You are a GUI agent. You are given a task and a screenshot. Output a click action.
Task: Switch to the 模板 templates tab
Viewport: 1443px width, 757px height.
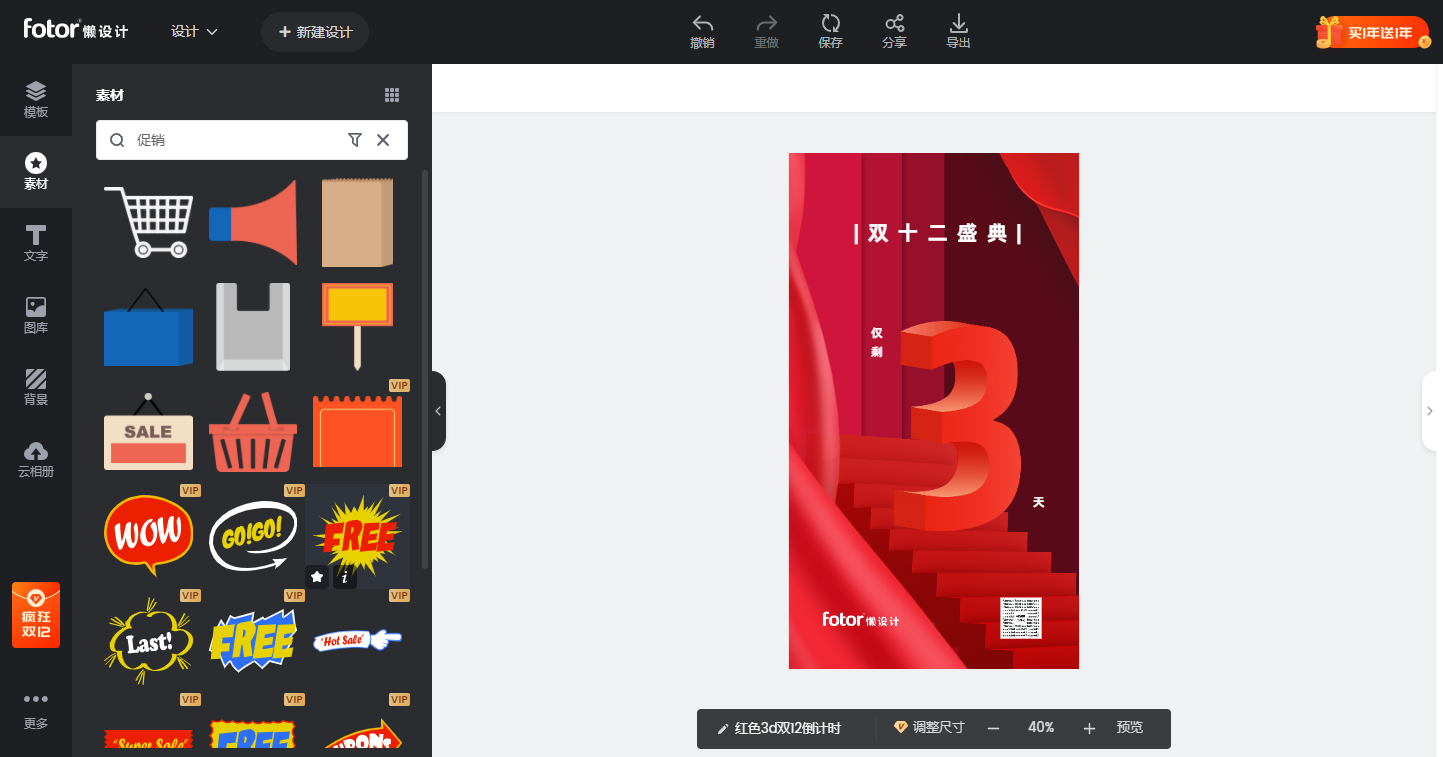click(x=36, y=100)
